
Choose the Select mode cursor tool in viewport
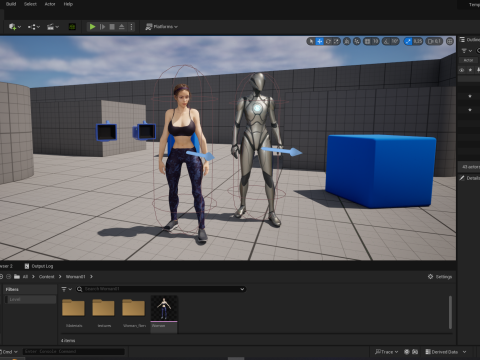(311, 41)
